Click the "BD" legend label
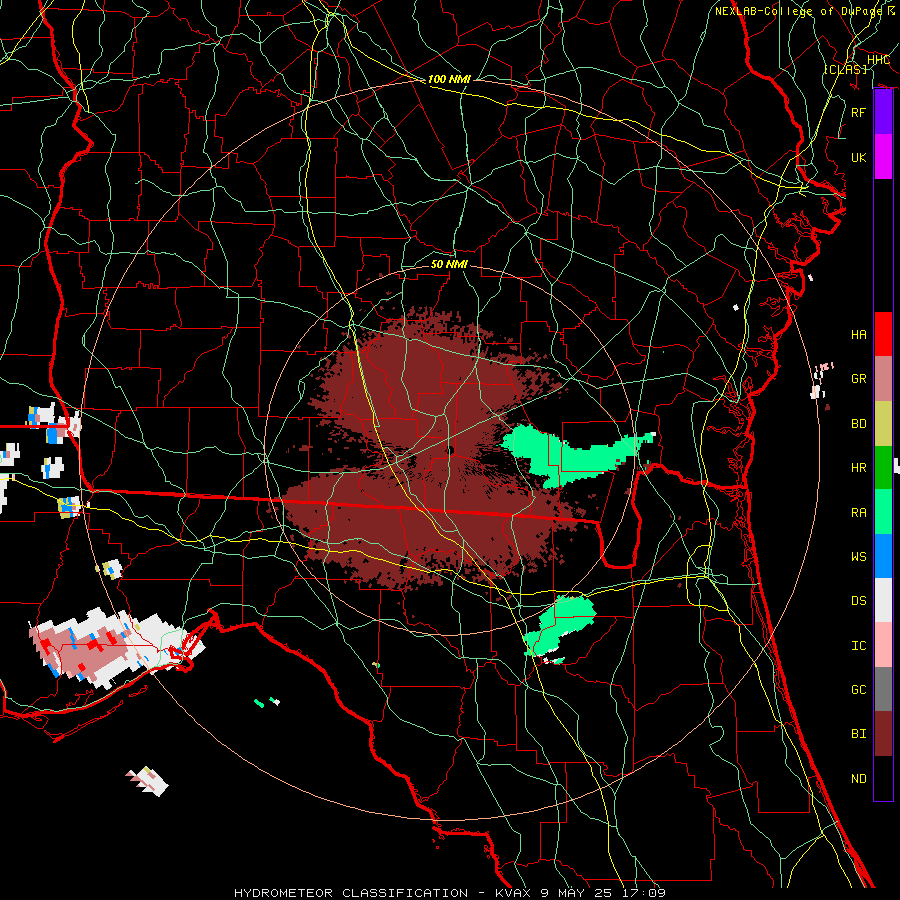Screen dimensions: 900x900 tap(859, 424)
